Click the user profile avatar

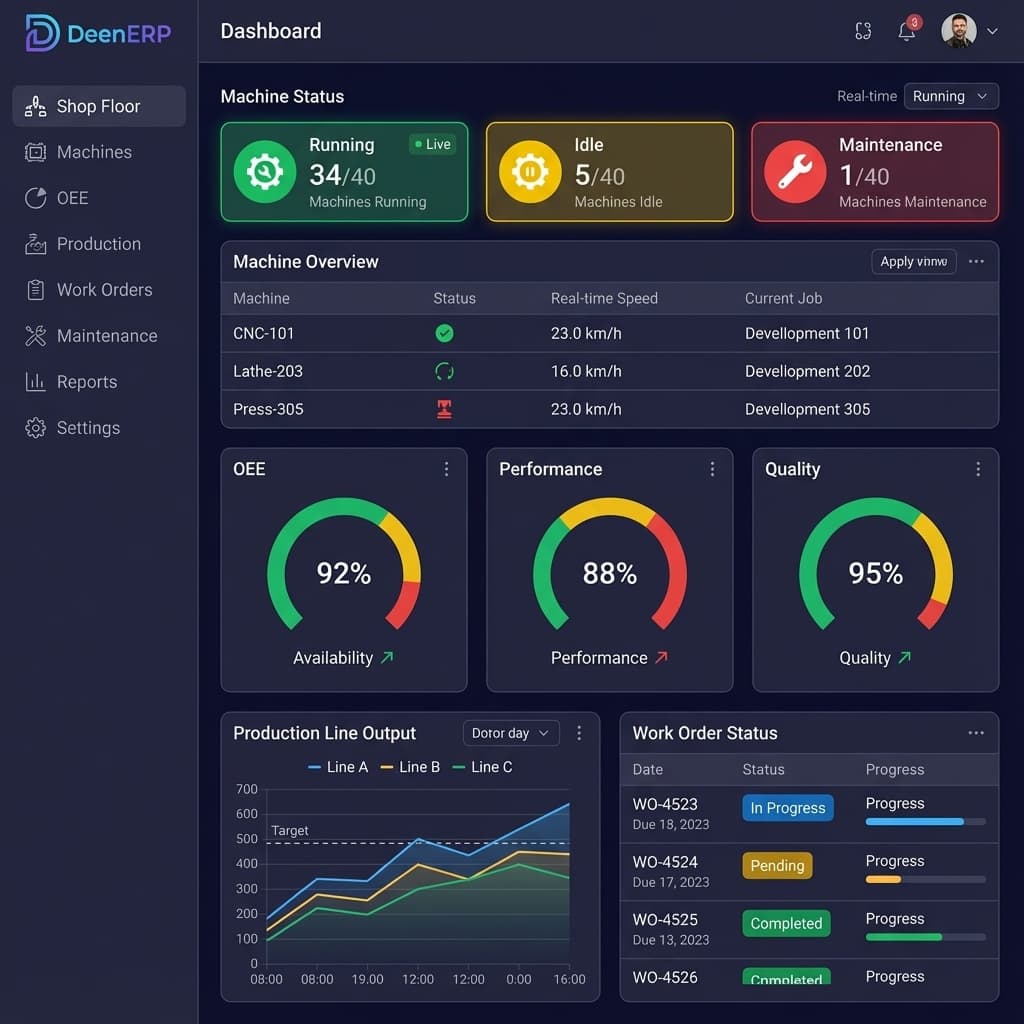click(x=958, y=31)
